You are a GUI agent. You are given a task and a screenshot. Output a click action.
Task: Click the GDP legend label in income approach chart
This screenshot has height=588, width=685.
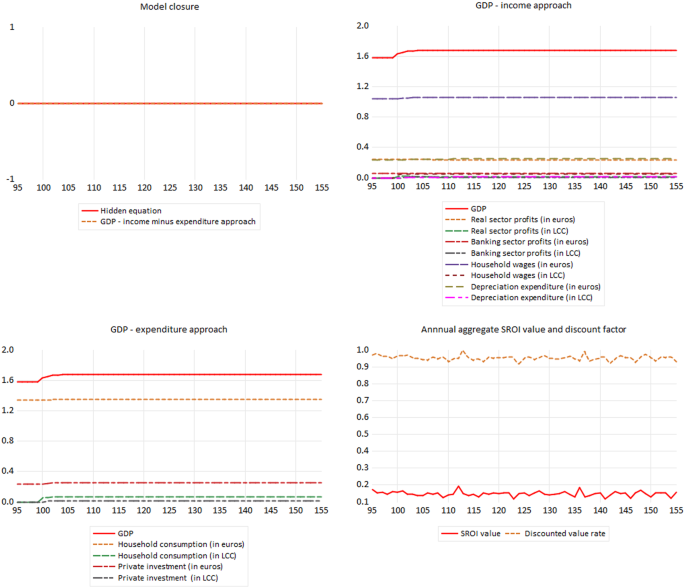click(x=478, y=209)
